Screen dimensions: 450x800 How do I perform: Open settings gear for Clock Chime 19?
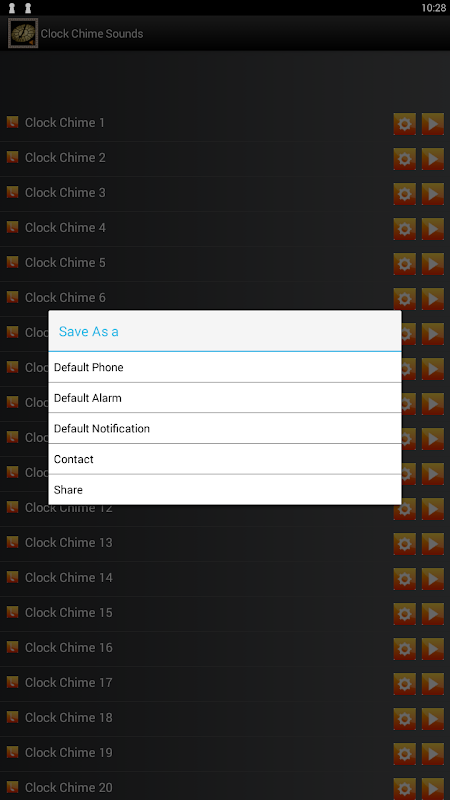pos(405,754)
